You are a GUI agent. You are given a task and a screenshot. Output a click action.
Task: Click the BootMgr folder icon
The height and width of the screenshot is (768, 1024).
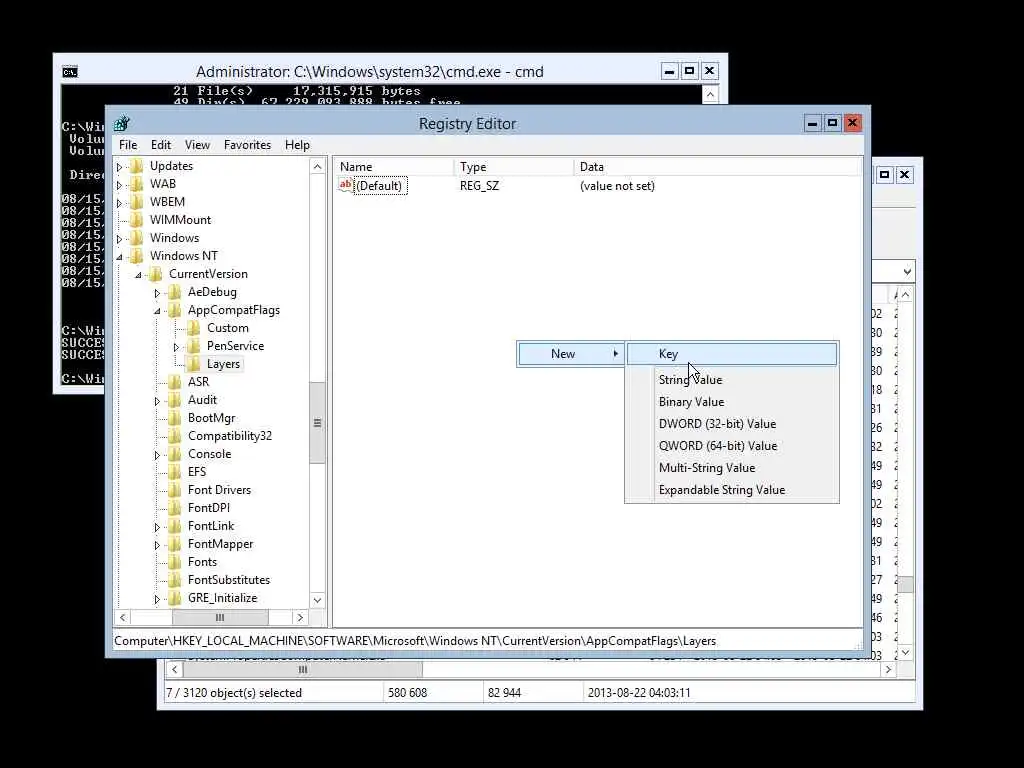174,418
